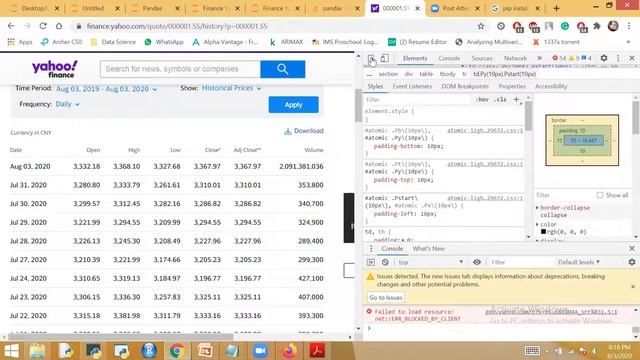Image resolution: width=640 pixels, height=360 pixels.
Task: Switch to the Console panel tab
Action: pyautogui.click(x=449, y=58)
